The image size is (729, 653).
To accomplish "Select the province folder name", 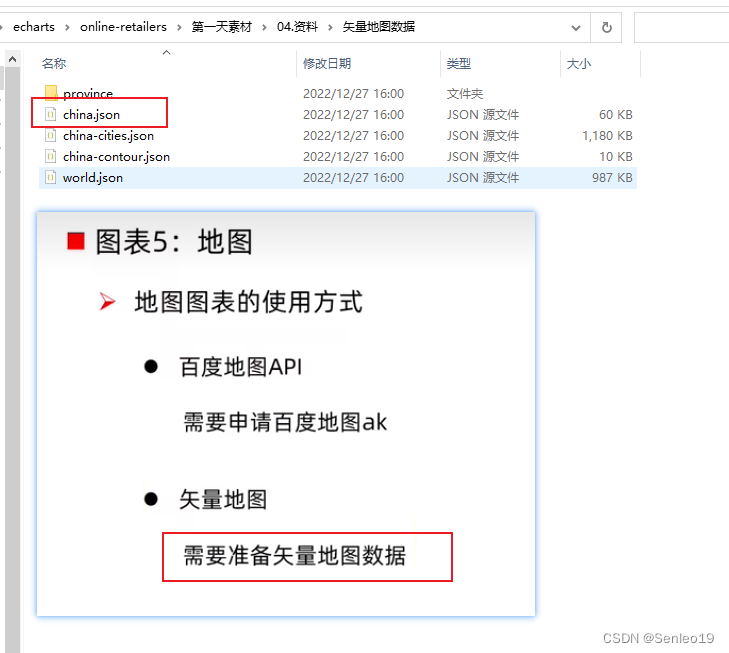I will coord(88,93).
